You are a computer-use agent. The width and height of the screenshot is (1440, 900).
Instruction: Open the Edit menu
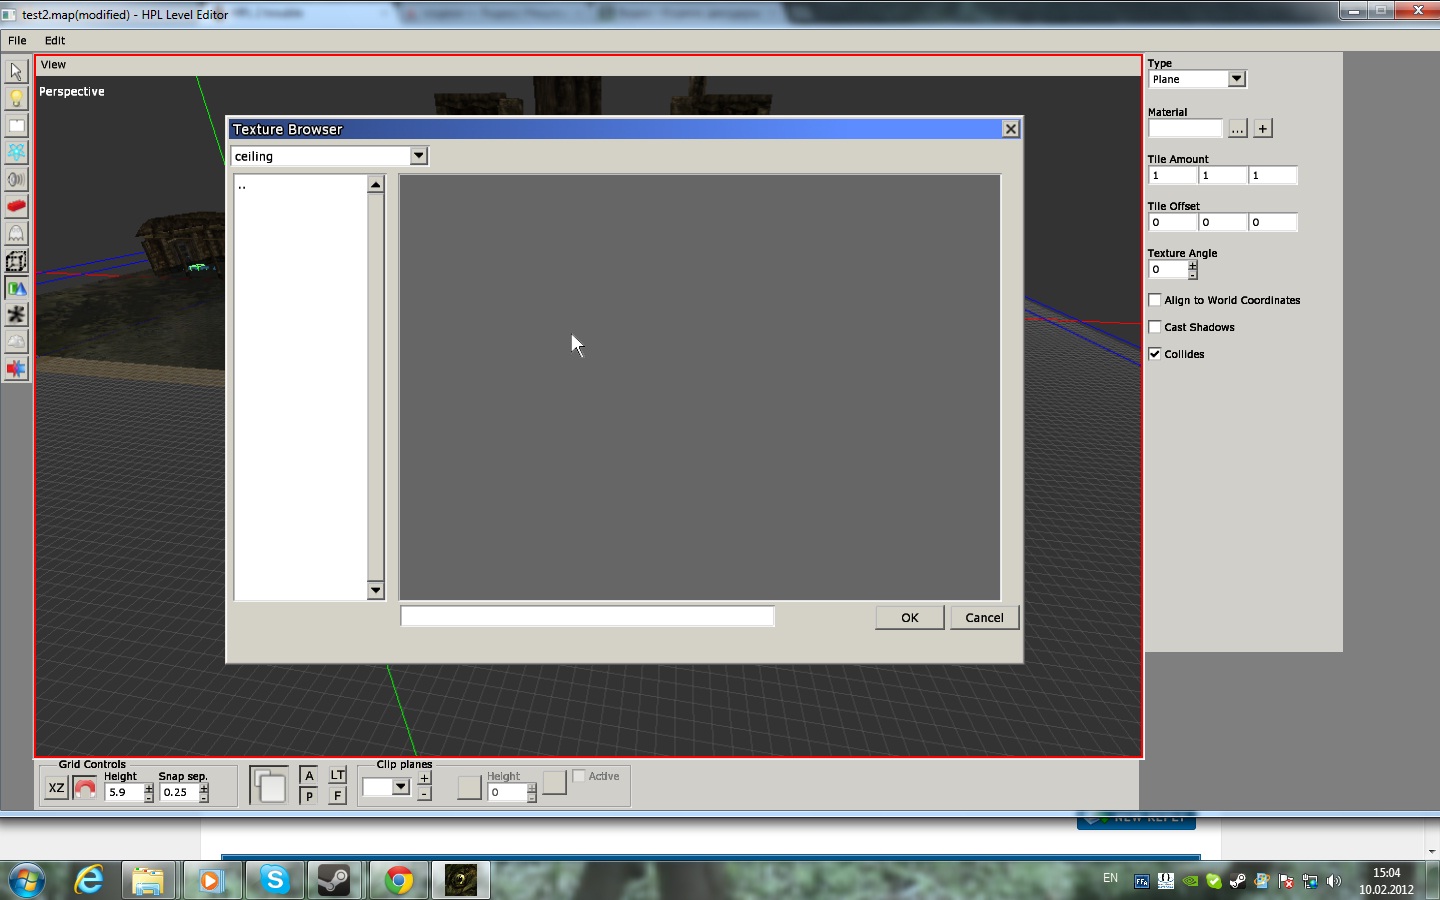tap(55, 41)
